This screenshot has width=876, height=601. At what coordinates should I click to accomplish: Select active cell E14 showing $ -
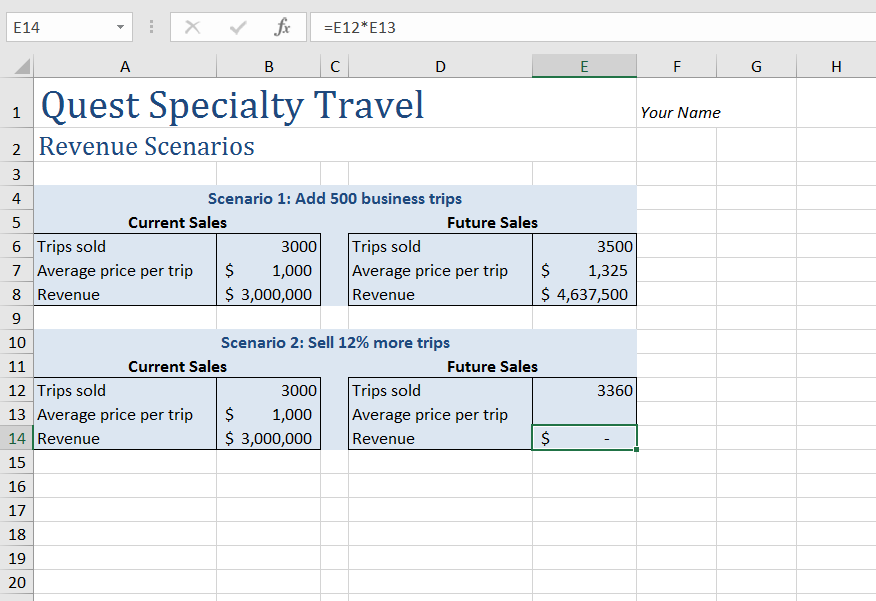click(584, 438)
